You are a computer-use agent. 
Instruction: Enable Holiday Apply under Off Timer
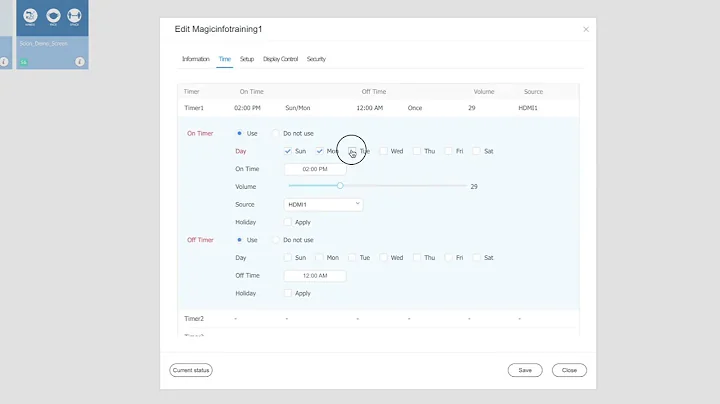point(288,293)
